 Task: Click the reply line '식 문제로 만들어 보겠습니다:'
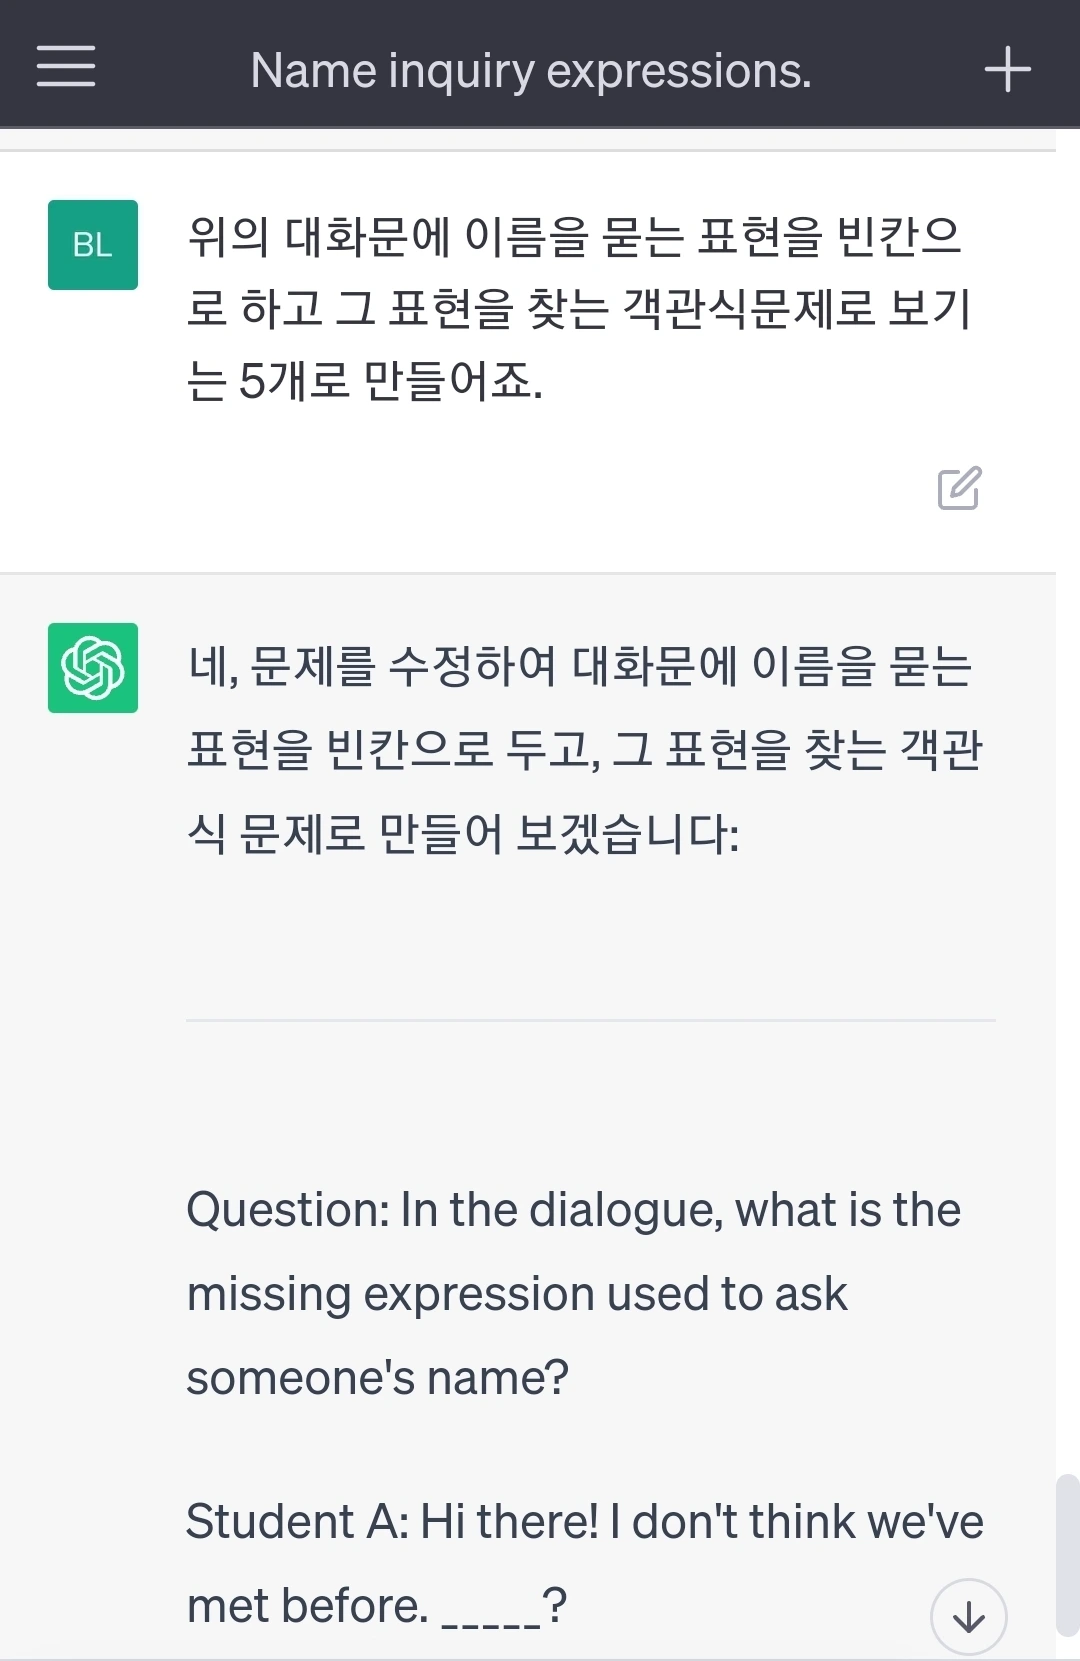(x=463, y=832)
